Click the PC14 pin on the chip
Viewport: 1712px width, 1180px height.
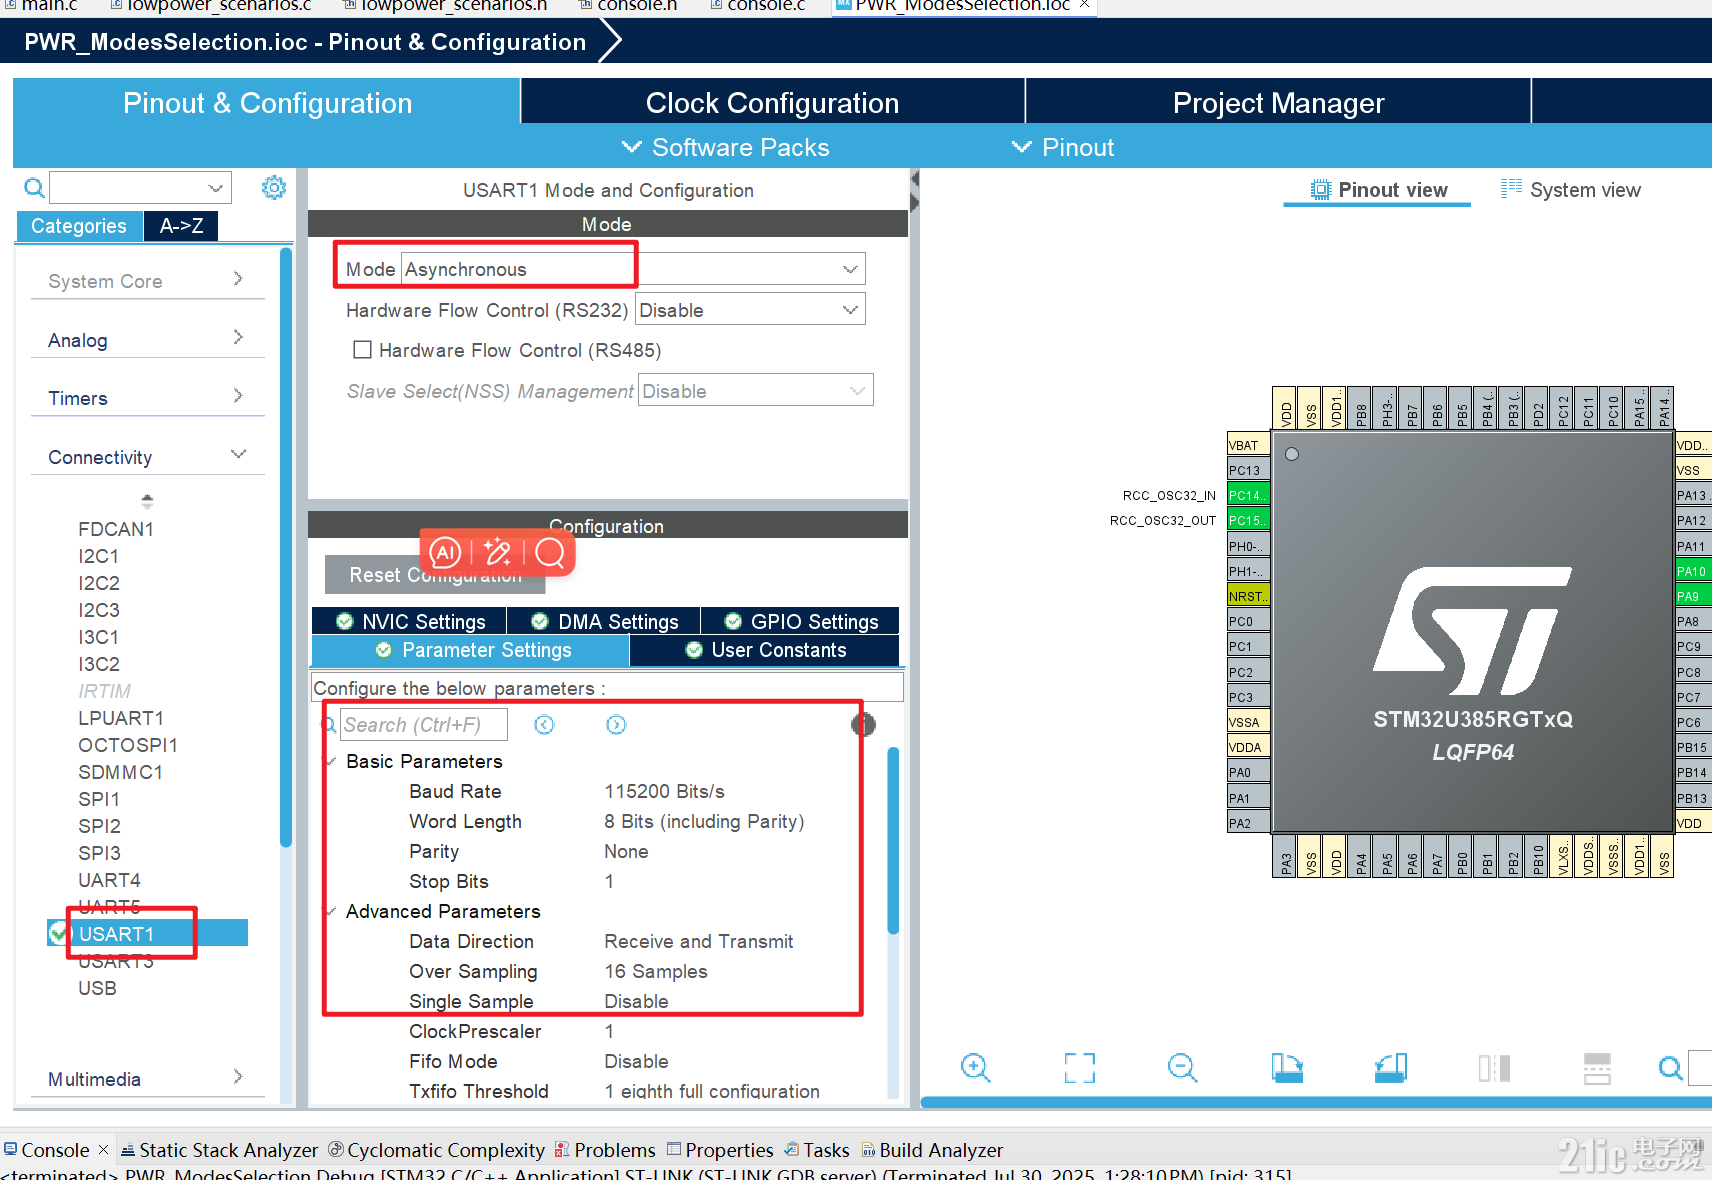coord(1248,495)
